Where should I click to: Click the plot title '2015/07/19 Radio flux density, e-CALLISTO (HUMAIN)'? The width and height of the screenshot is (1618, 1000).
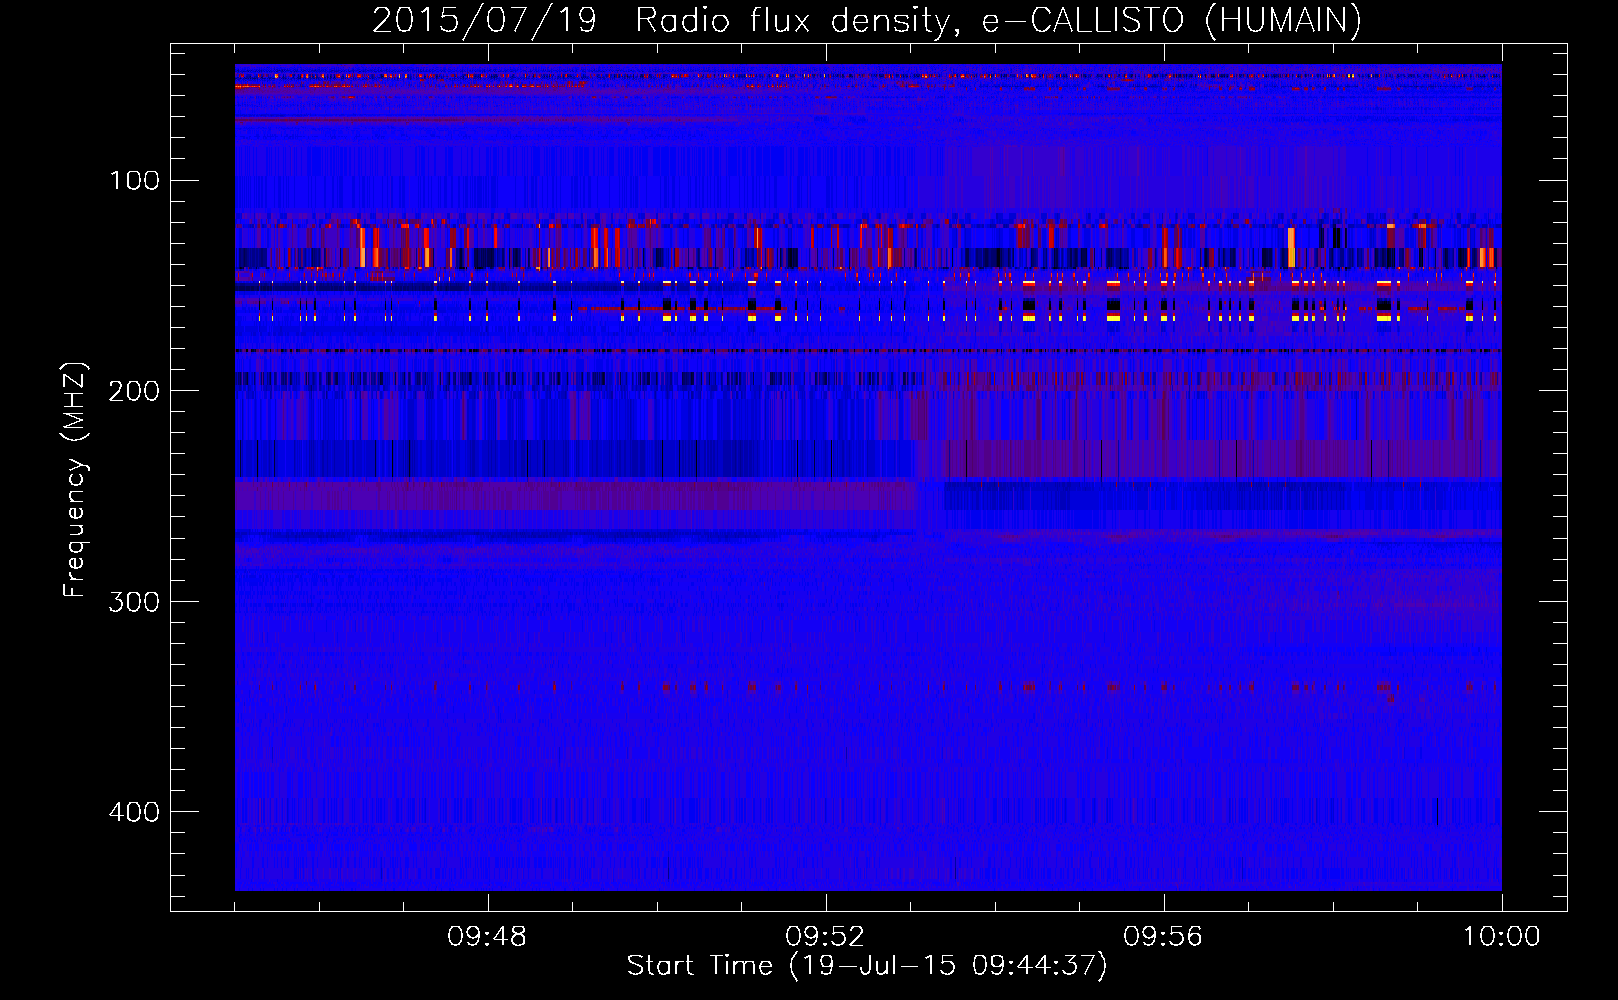(867, 20)
